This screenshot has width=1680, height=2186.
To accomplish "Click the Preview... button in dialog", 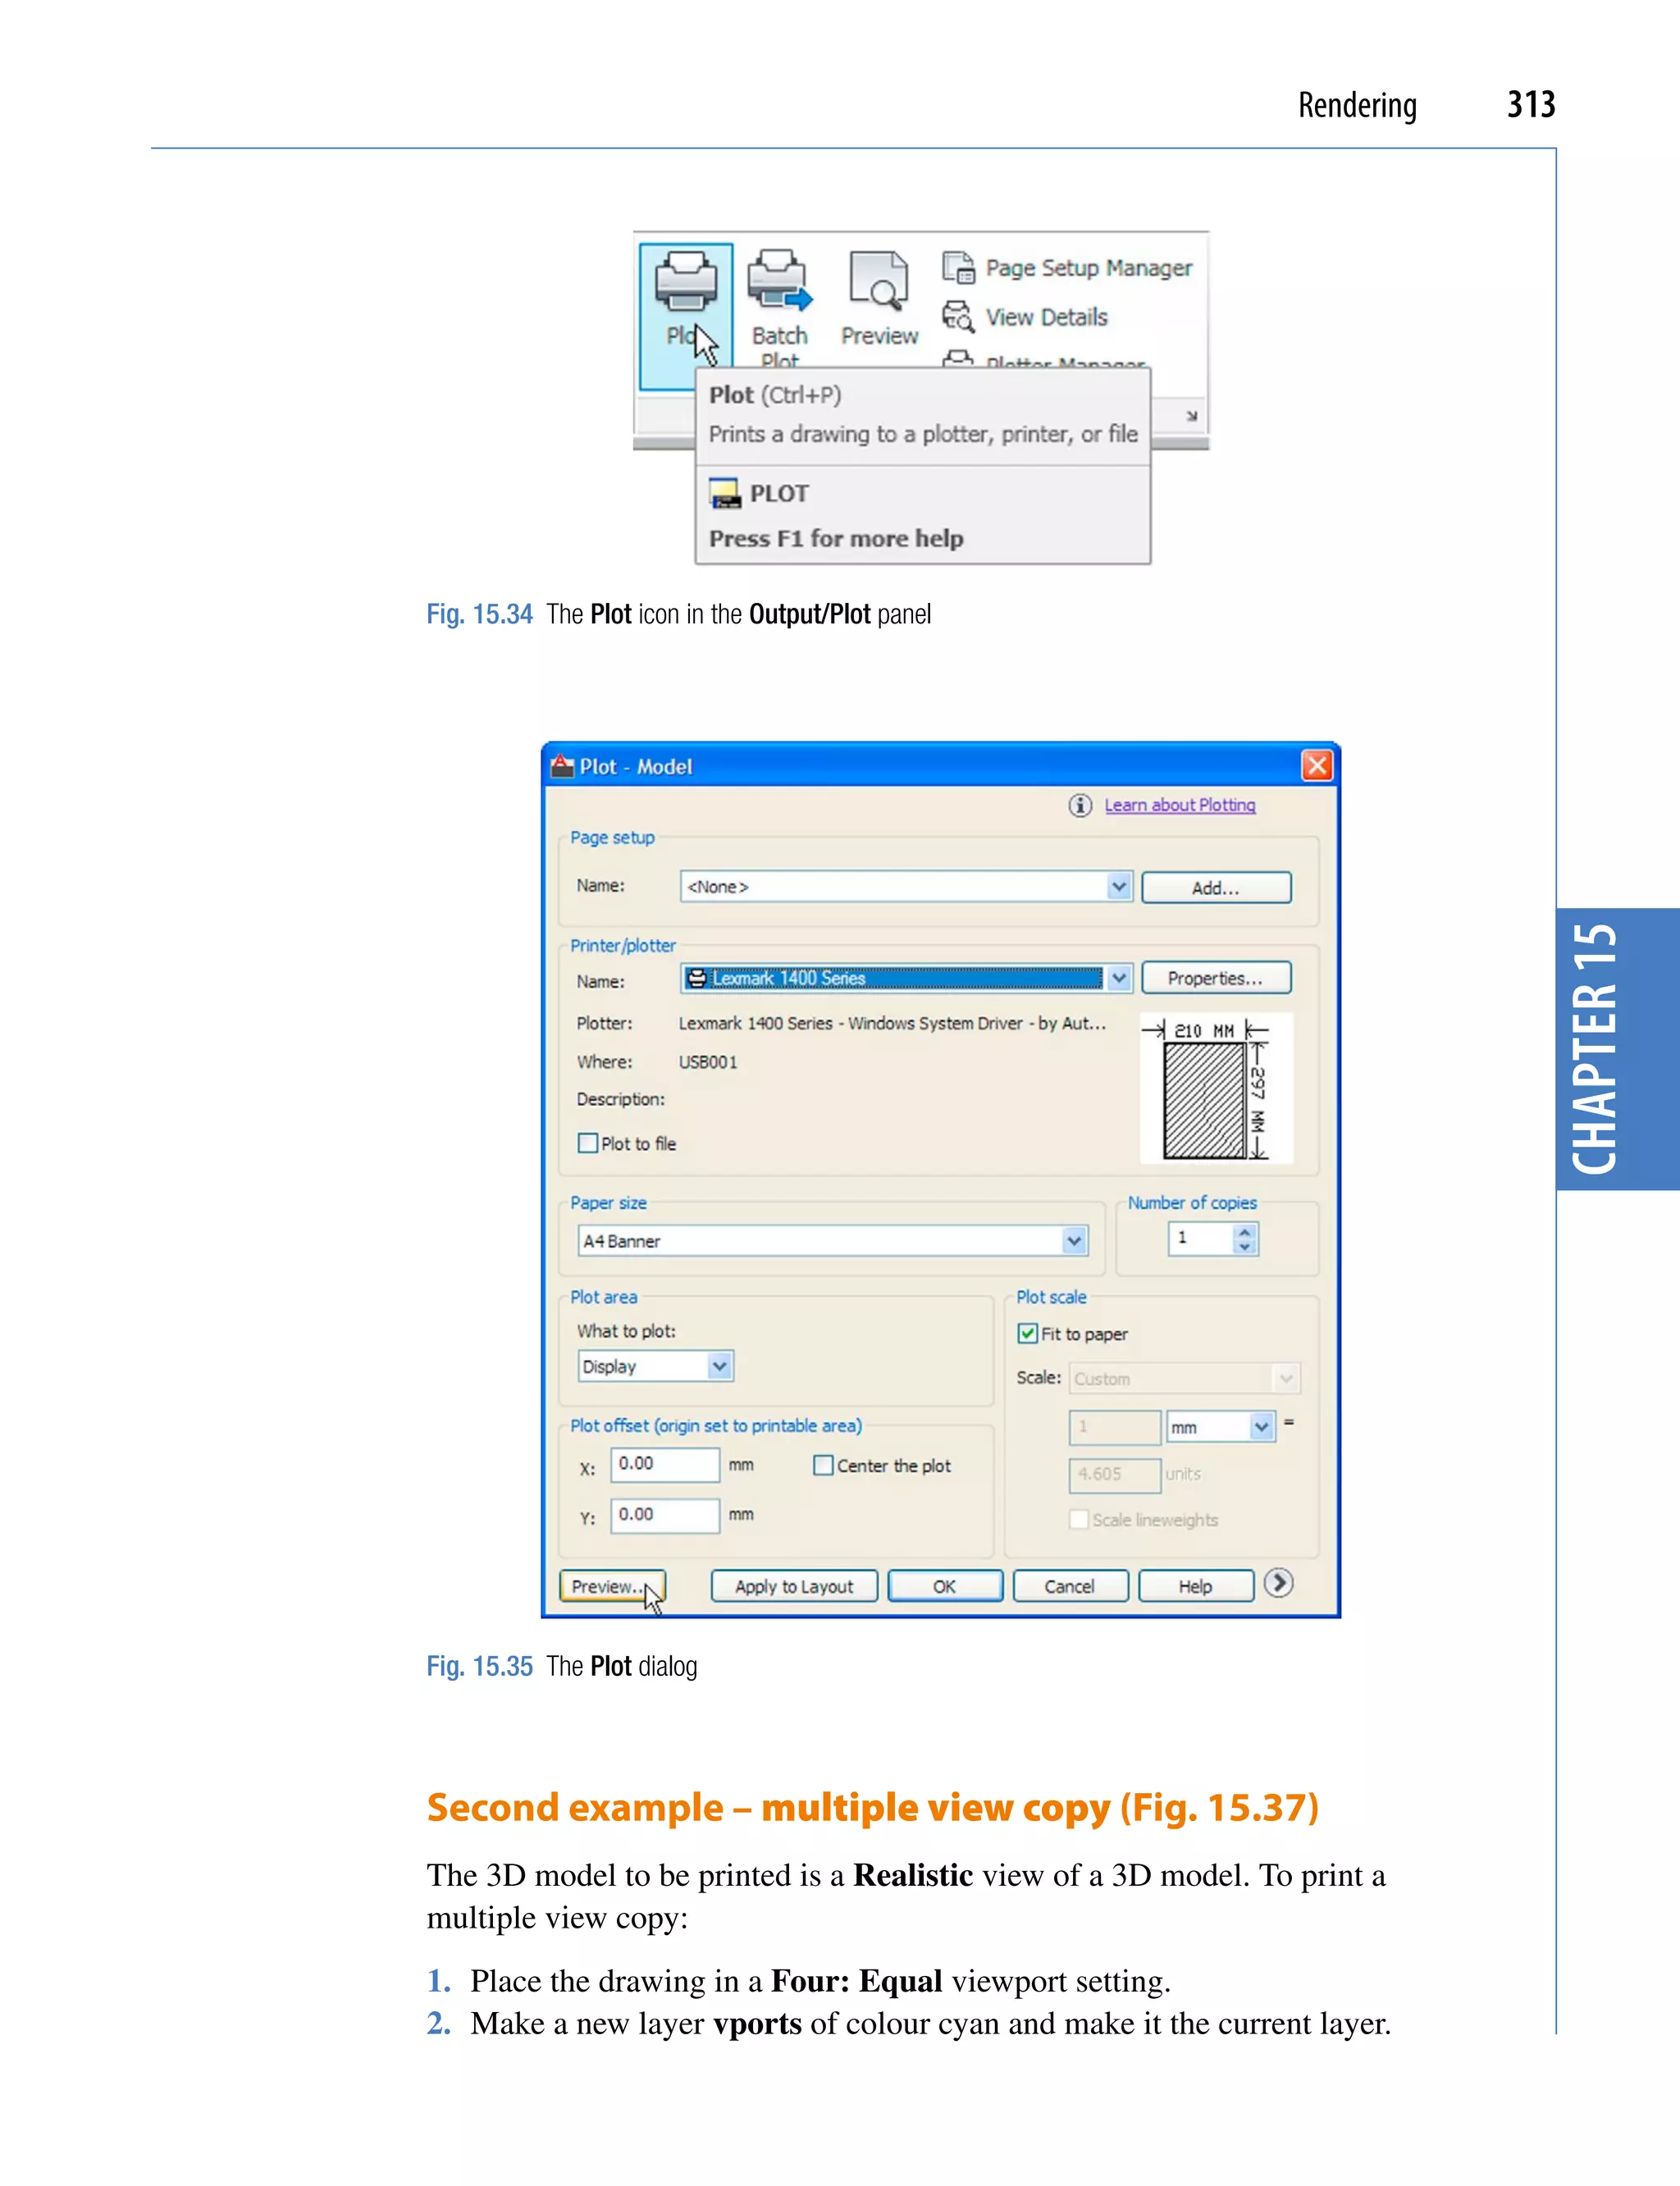I will click(612, 1586).
